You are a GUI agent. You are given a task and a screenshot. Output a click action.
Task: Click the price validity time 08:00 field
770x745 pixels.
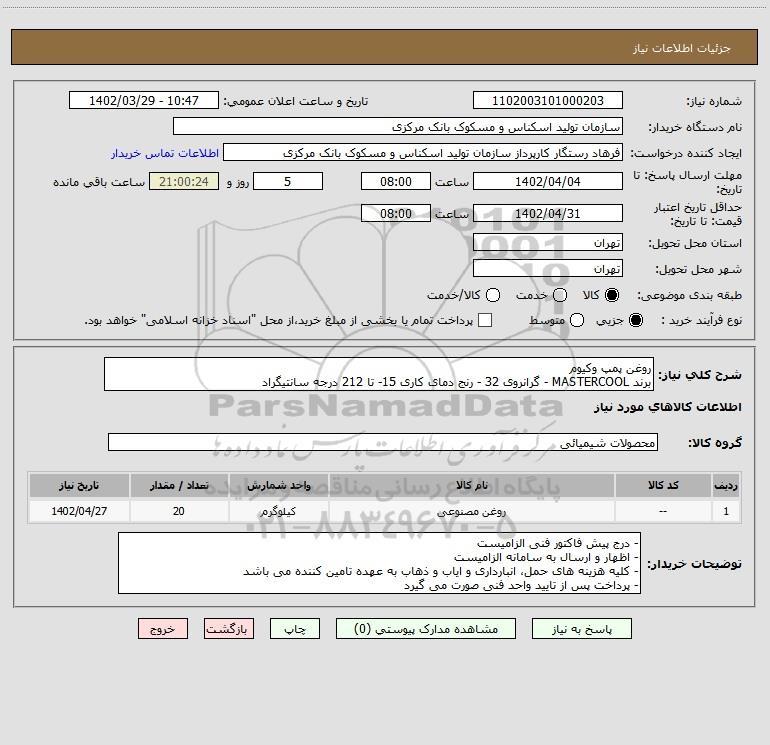(x=396, y=213)
